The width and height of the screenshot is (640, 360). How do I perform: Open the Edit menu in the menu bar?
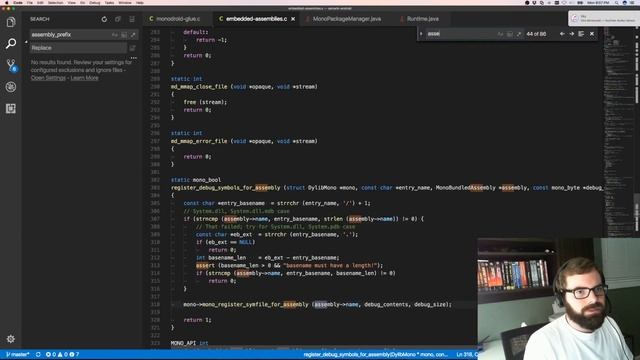click(40, 2)
